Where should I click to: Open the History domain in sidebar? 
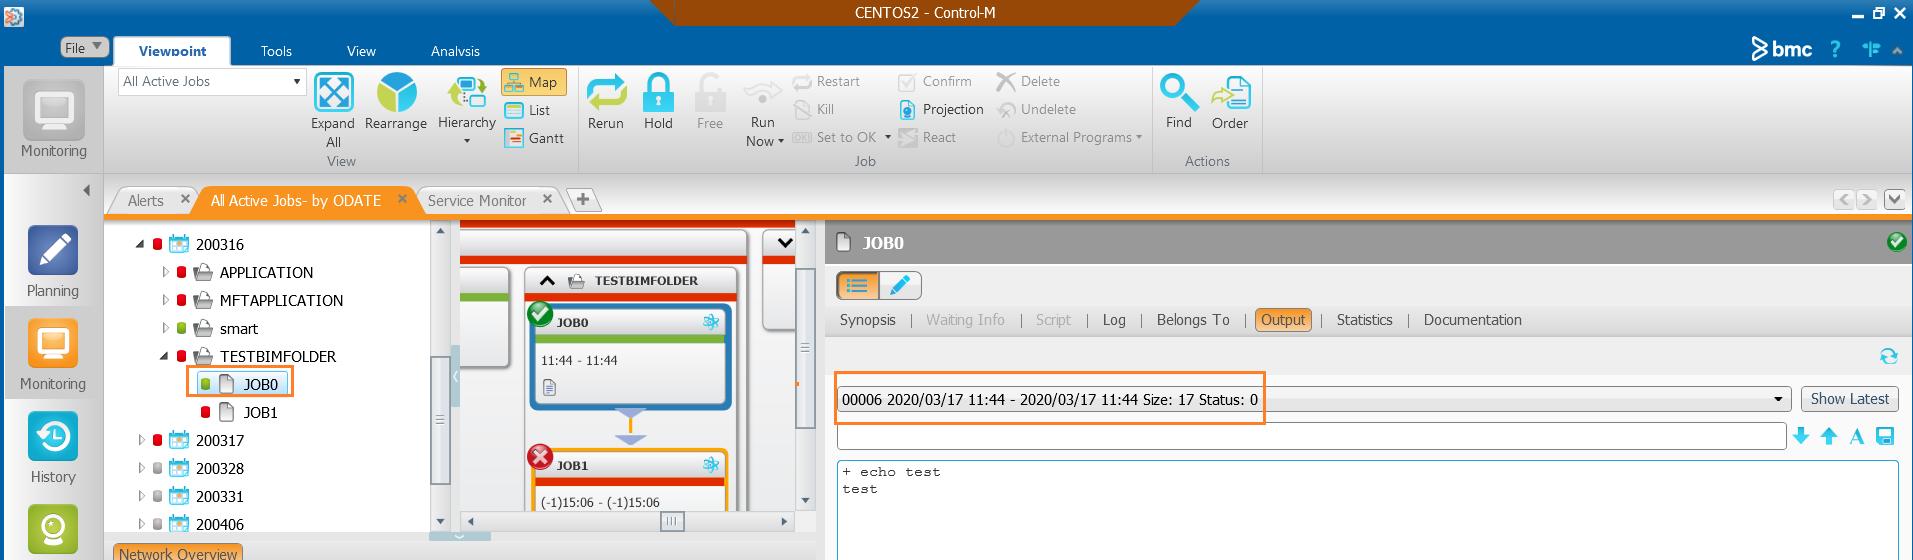coord(53,448)
